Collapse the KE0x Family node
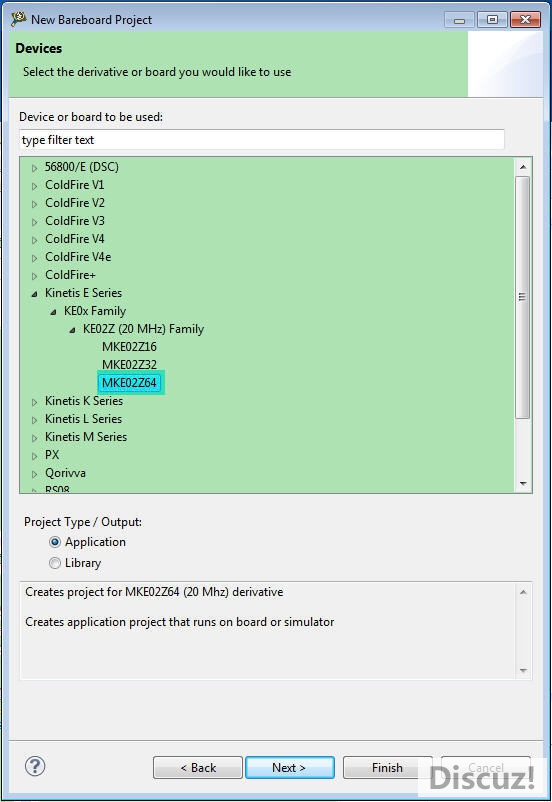The width and height of the screenshot is (552, 802). pyautogui.click(x=54, y=311)
